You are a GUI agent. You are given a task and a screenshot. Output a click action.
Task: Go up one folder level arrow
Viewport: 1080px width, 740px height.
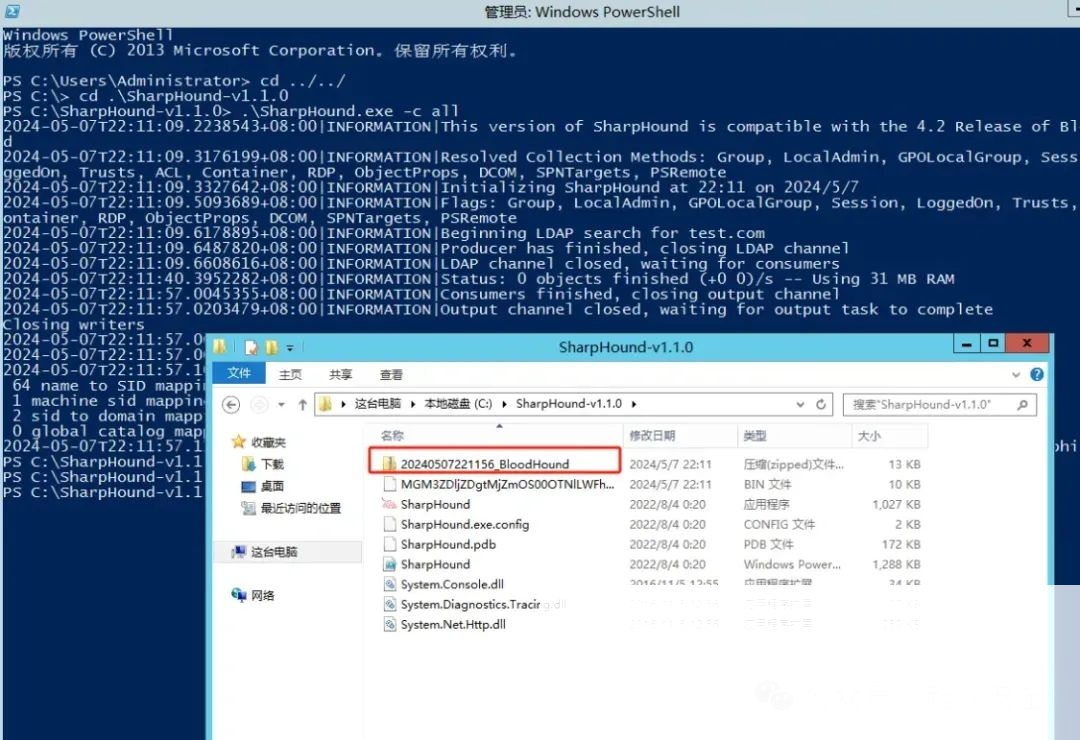tap(302, 404)
